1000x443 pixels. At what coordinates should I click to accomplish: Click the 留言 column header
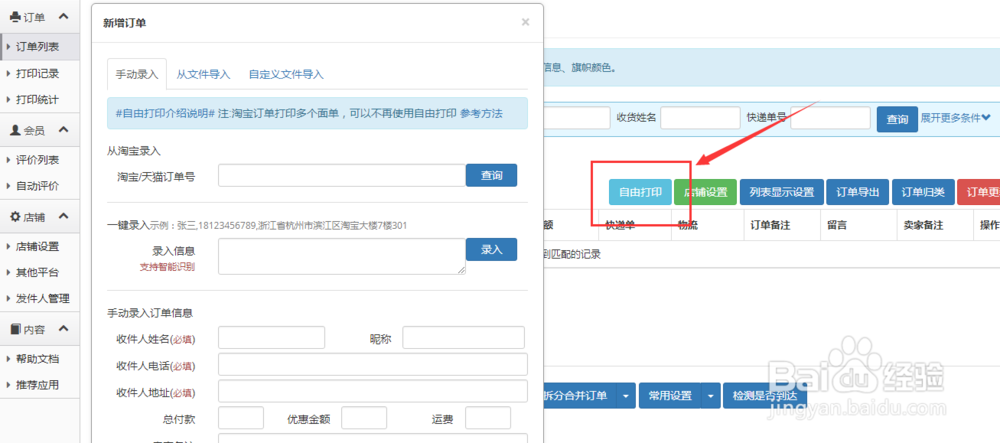[837, 225]
